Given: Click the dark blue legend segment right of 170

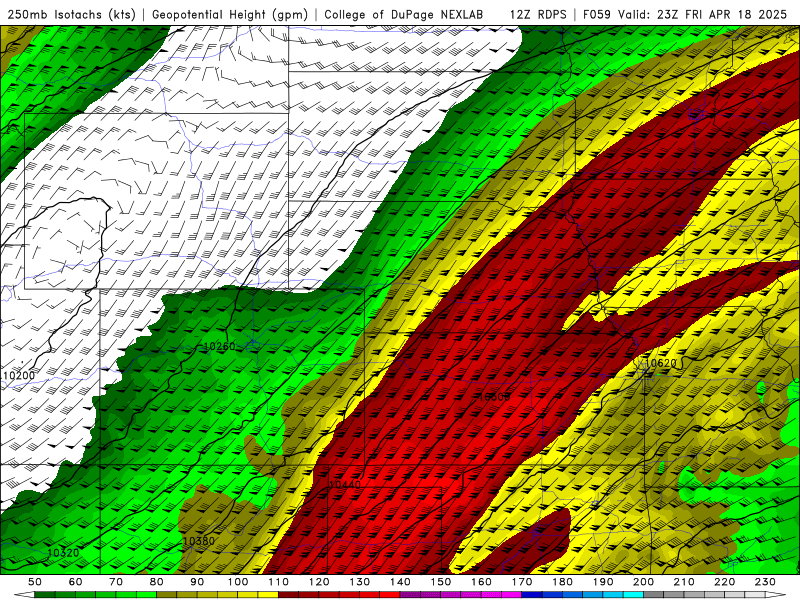Looking at the screenshot, I should pos(532,595).
